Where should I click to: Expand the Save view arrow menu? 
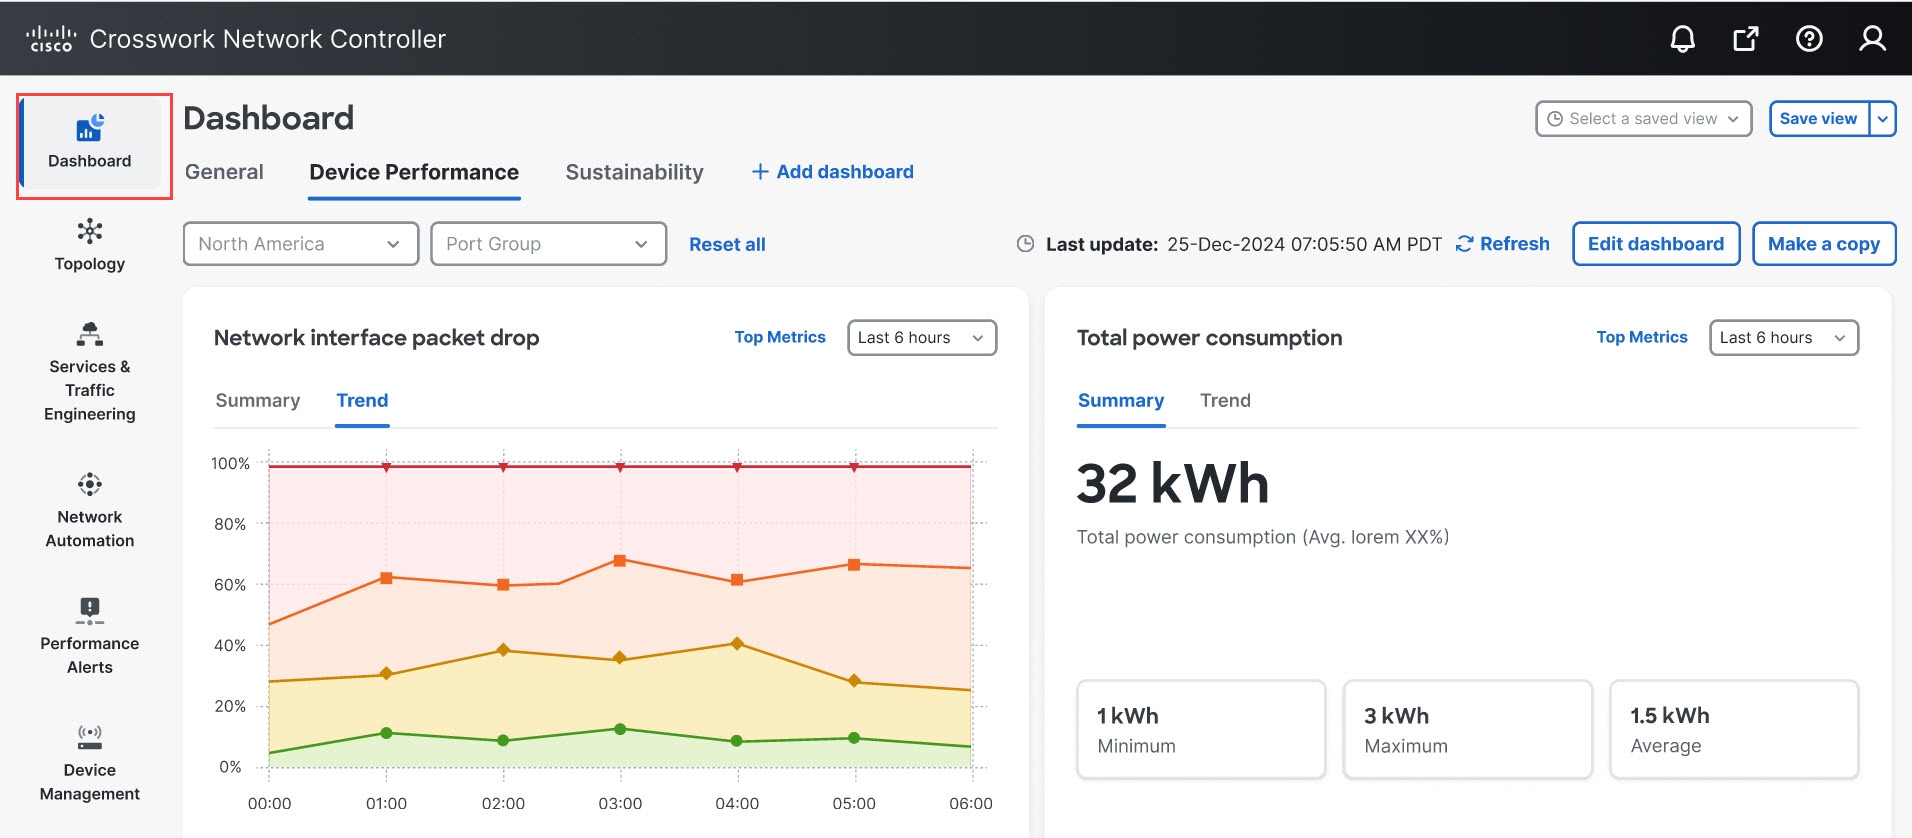coord(1882,119)
